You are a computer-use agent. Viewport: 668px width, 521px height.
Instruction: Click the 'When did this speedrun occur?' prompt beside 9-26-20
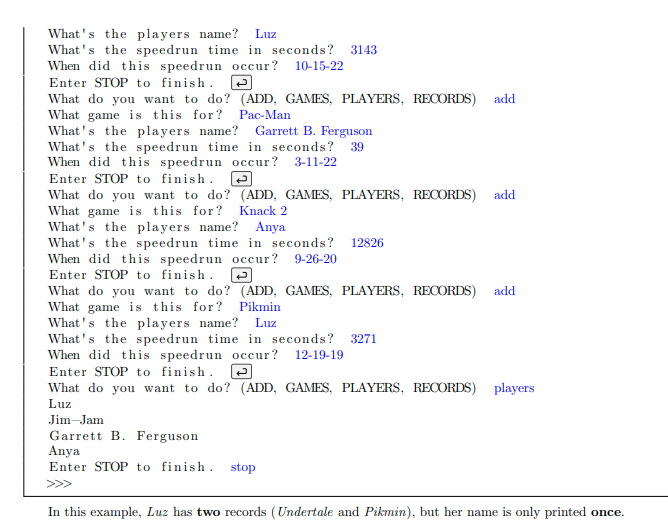coord(163,259)
